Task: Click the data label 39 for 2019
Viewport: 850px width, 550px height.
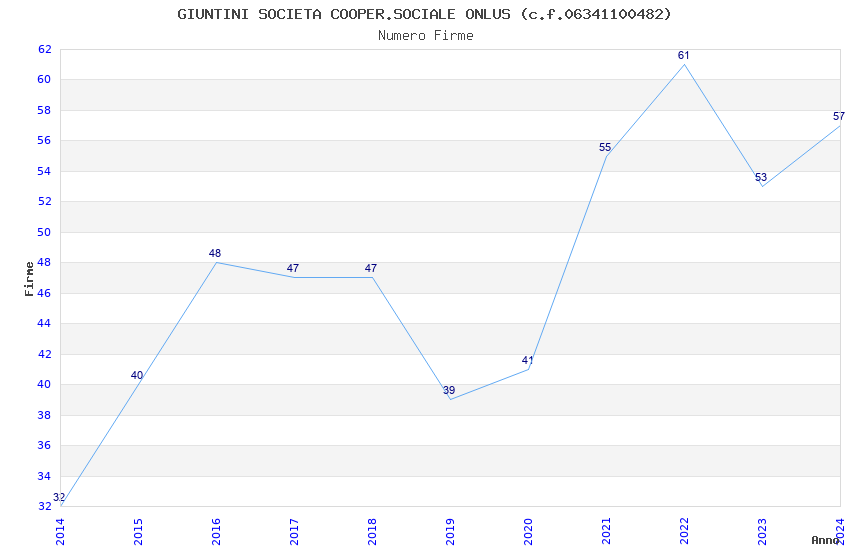Action: pos(449,390)
